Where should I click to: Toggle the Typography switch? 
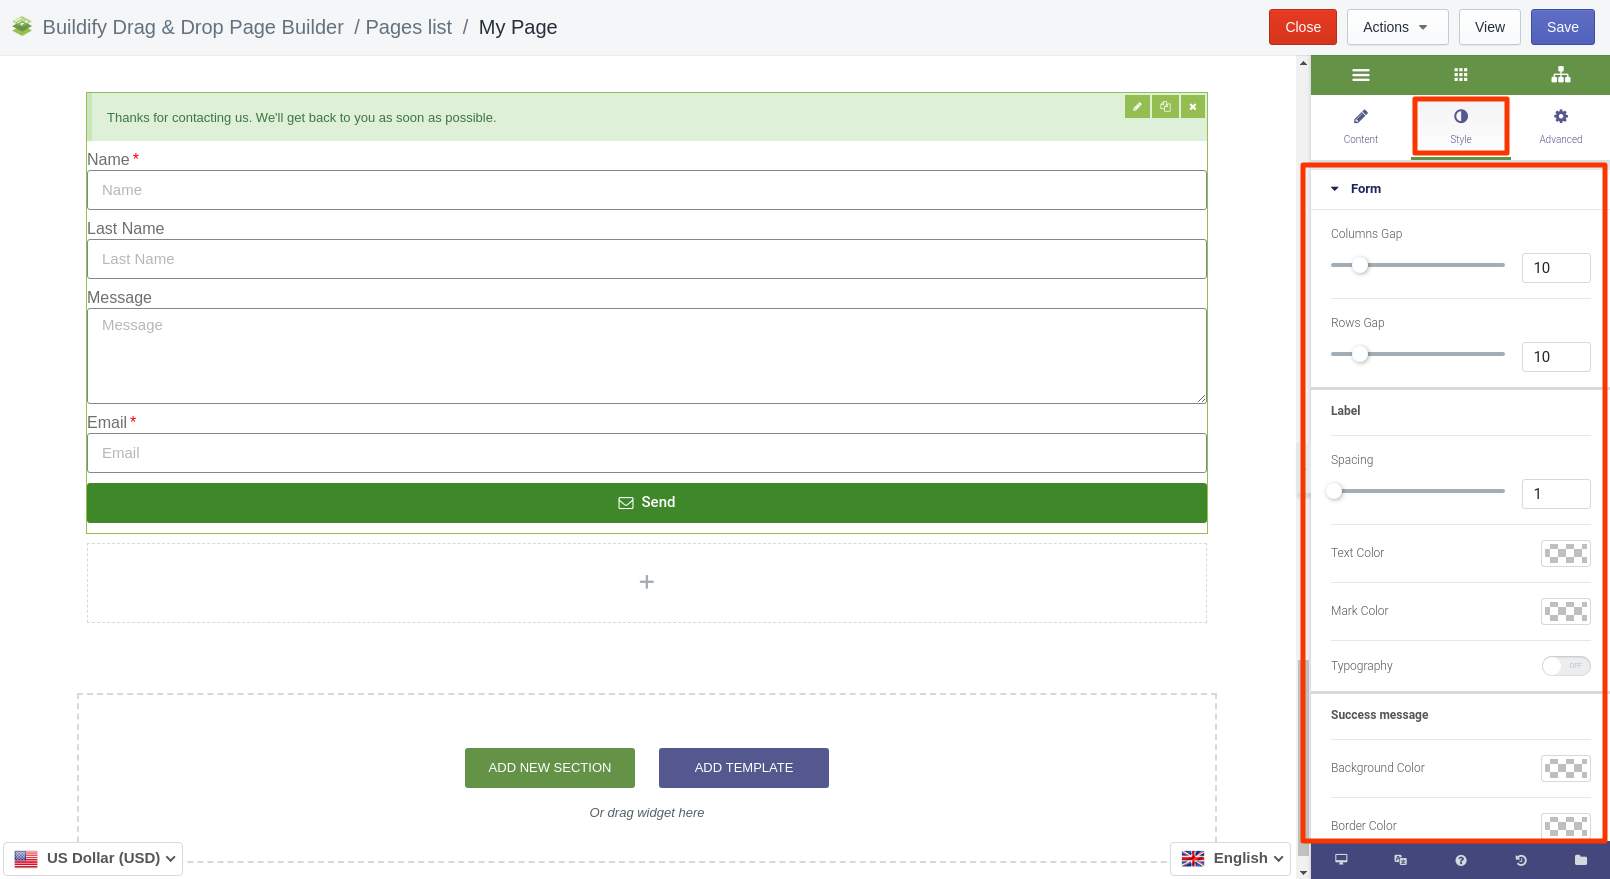click(x=1566, y=666)
